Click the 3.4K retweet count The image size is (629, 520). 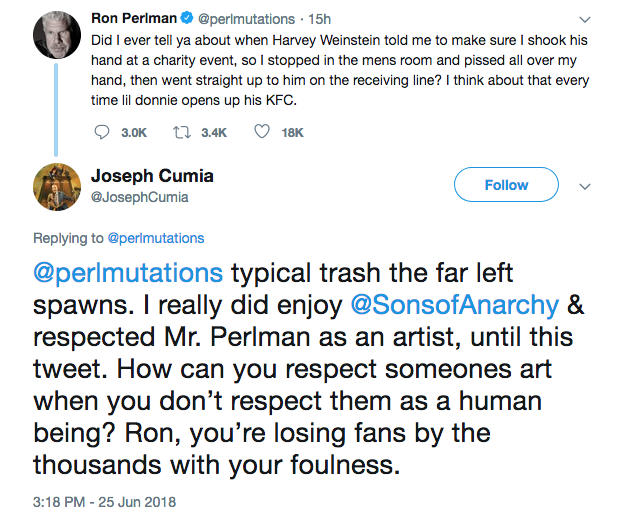[x=213, y=132]
